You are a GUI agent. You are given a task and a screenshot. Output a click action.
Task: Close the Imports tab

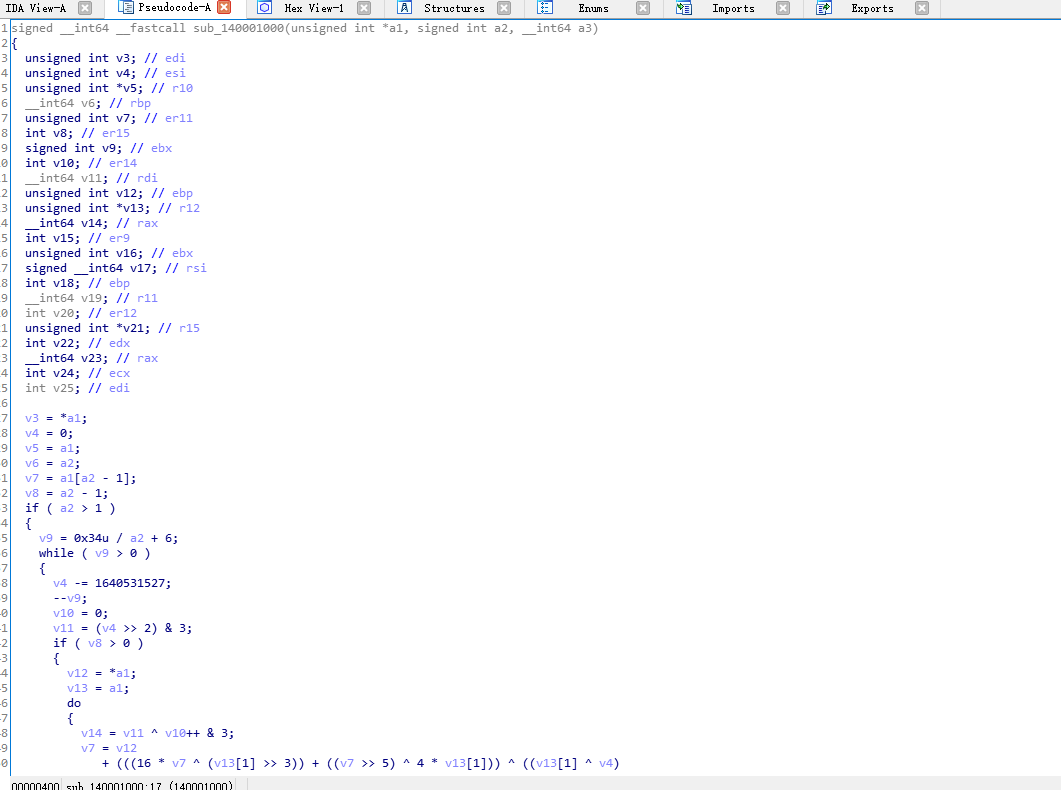pyautogui.click(x=783, y=8)
